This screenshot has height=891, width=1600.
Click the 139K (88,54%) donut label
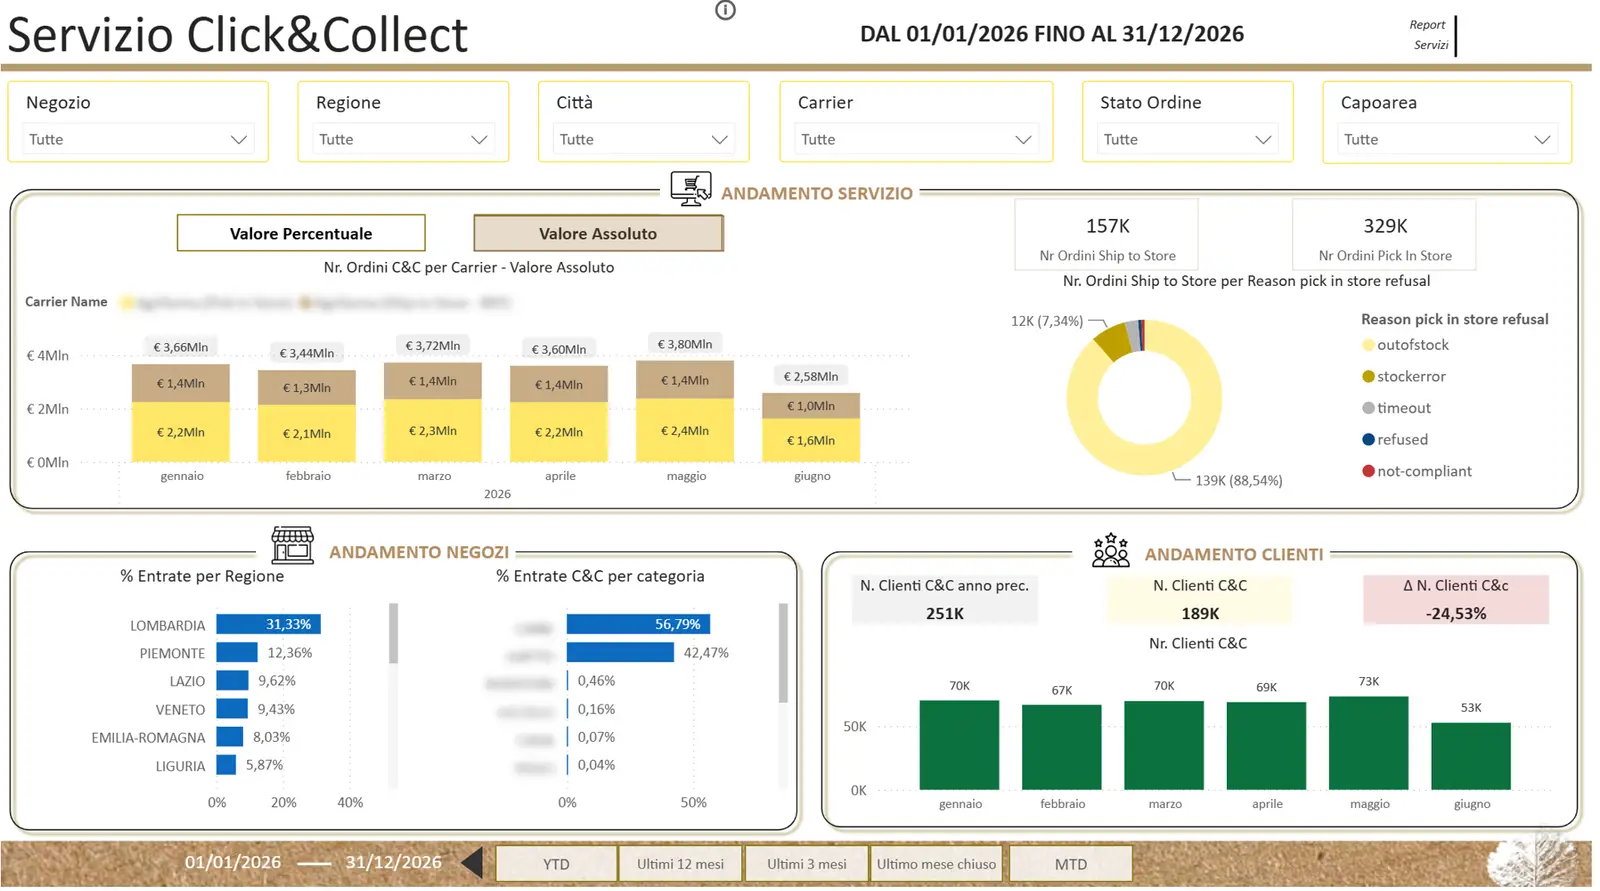pos(1238,481)
